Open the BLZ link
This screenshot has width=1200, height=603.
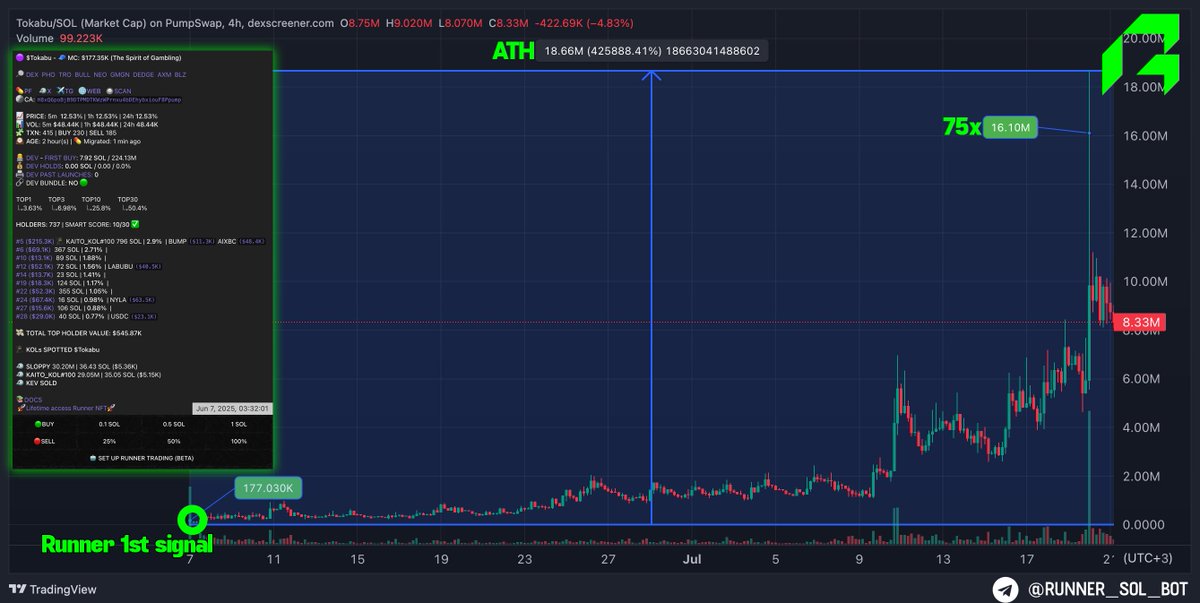coord(180,75)
